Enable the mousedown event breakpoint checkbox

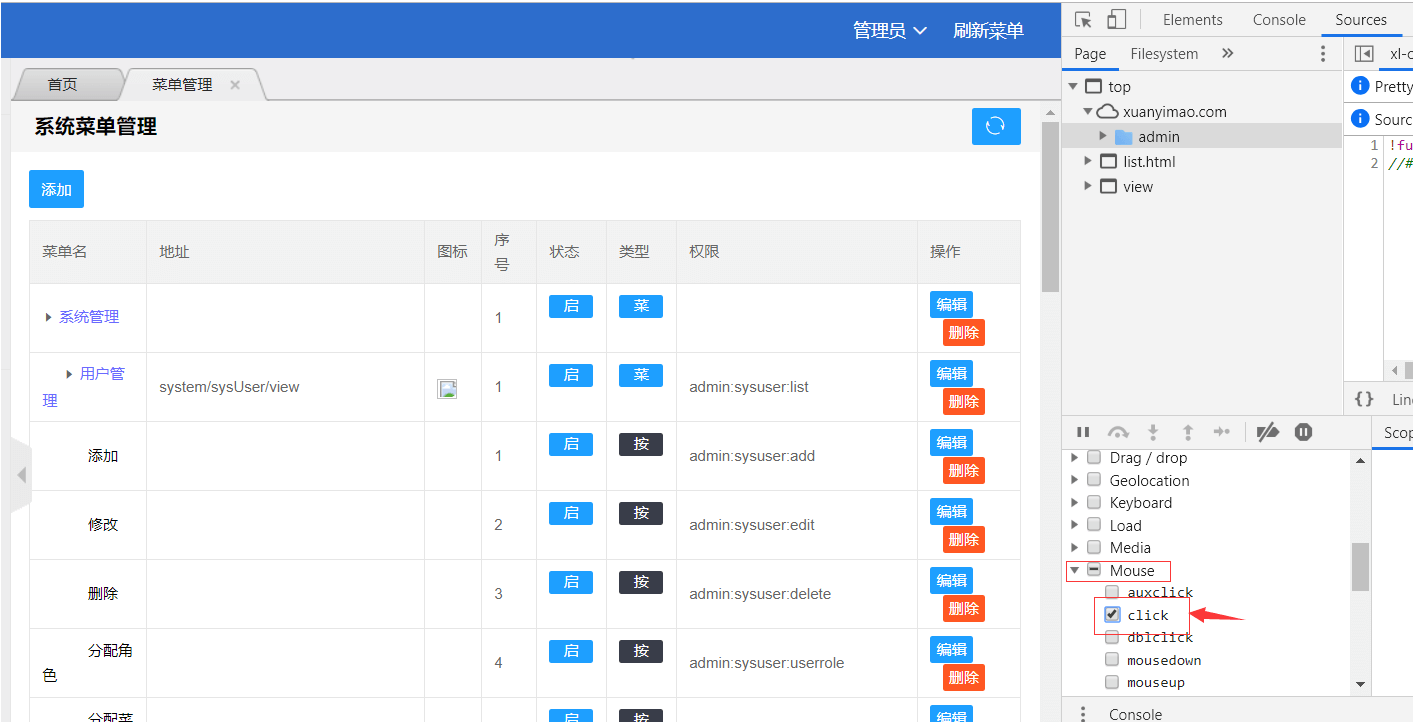(x=1112, y=660)
